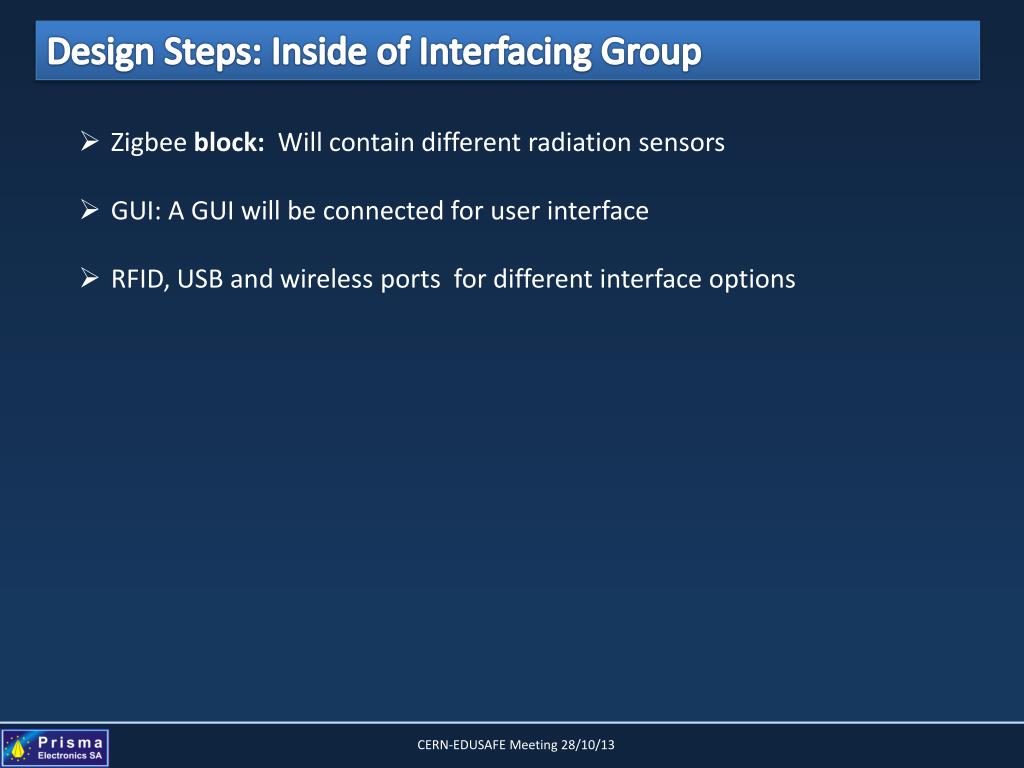Screen dimensions: 1024x768
Task: Click the yellow droplet in Prisma logo
Action: (x=18, y=748)
